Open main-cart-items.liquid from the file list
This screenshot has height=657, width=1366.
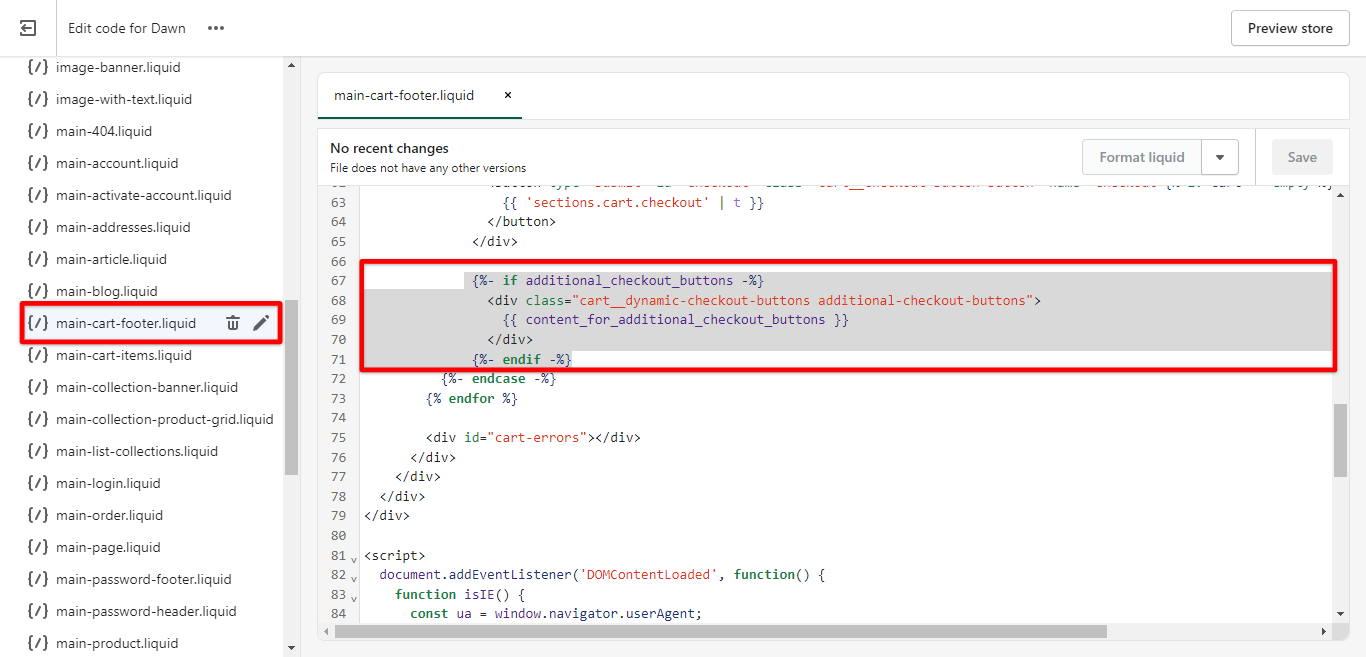tap(124, 355)
